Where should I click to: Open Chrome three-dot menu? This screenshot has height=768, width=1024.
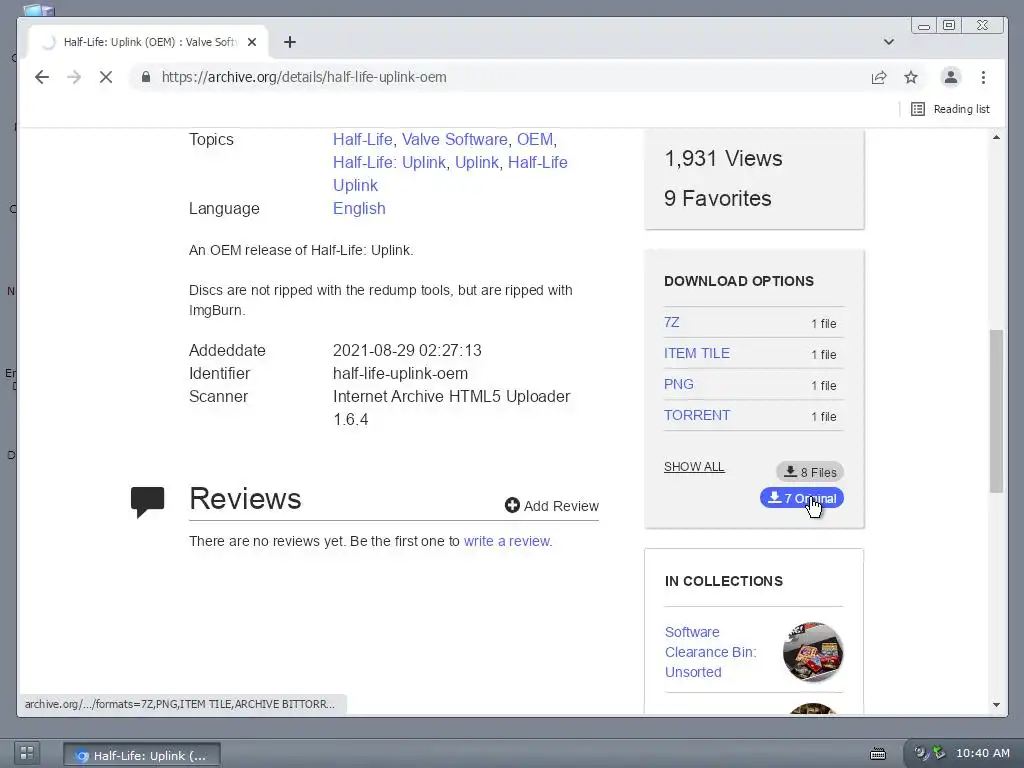coord(984,77)
